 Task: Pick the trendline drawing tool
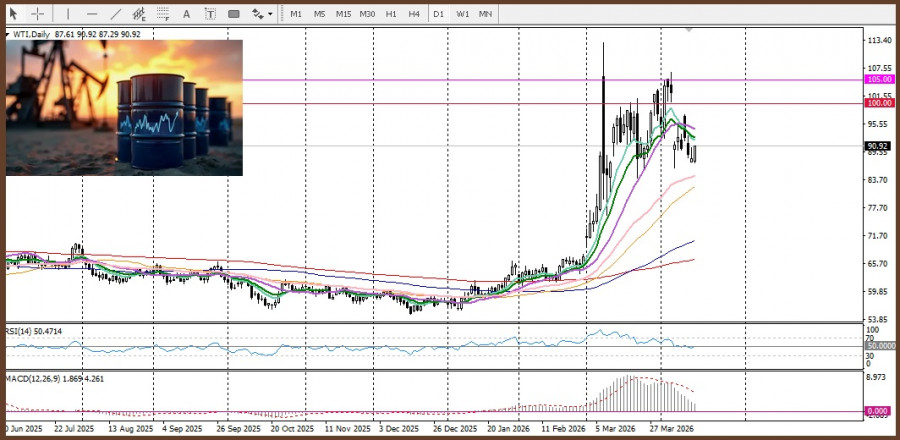coord(116,14)
